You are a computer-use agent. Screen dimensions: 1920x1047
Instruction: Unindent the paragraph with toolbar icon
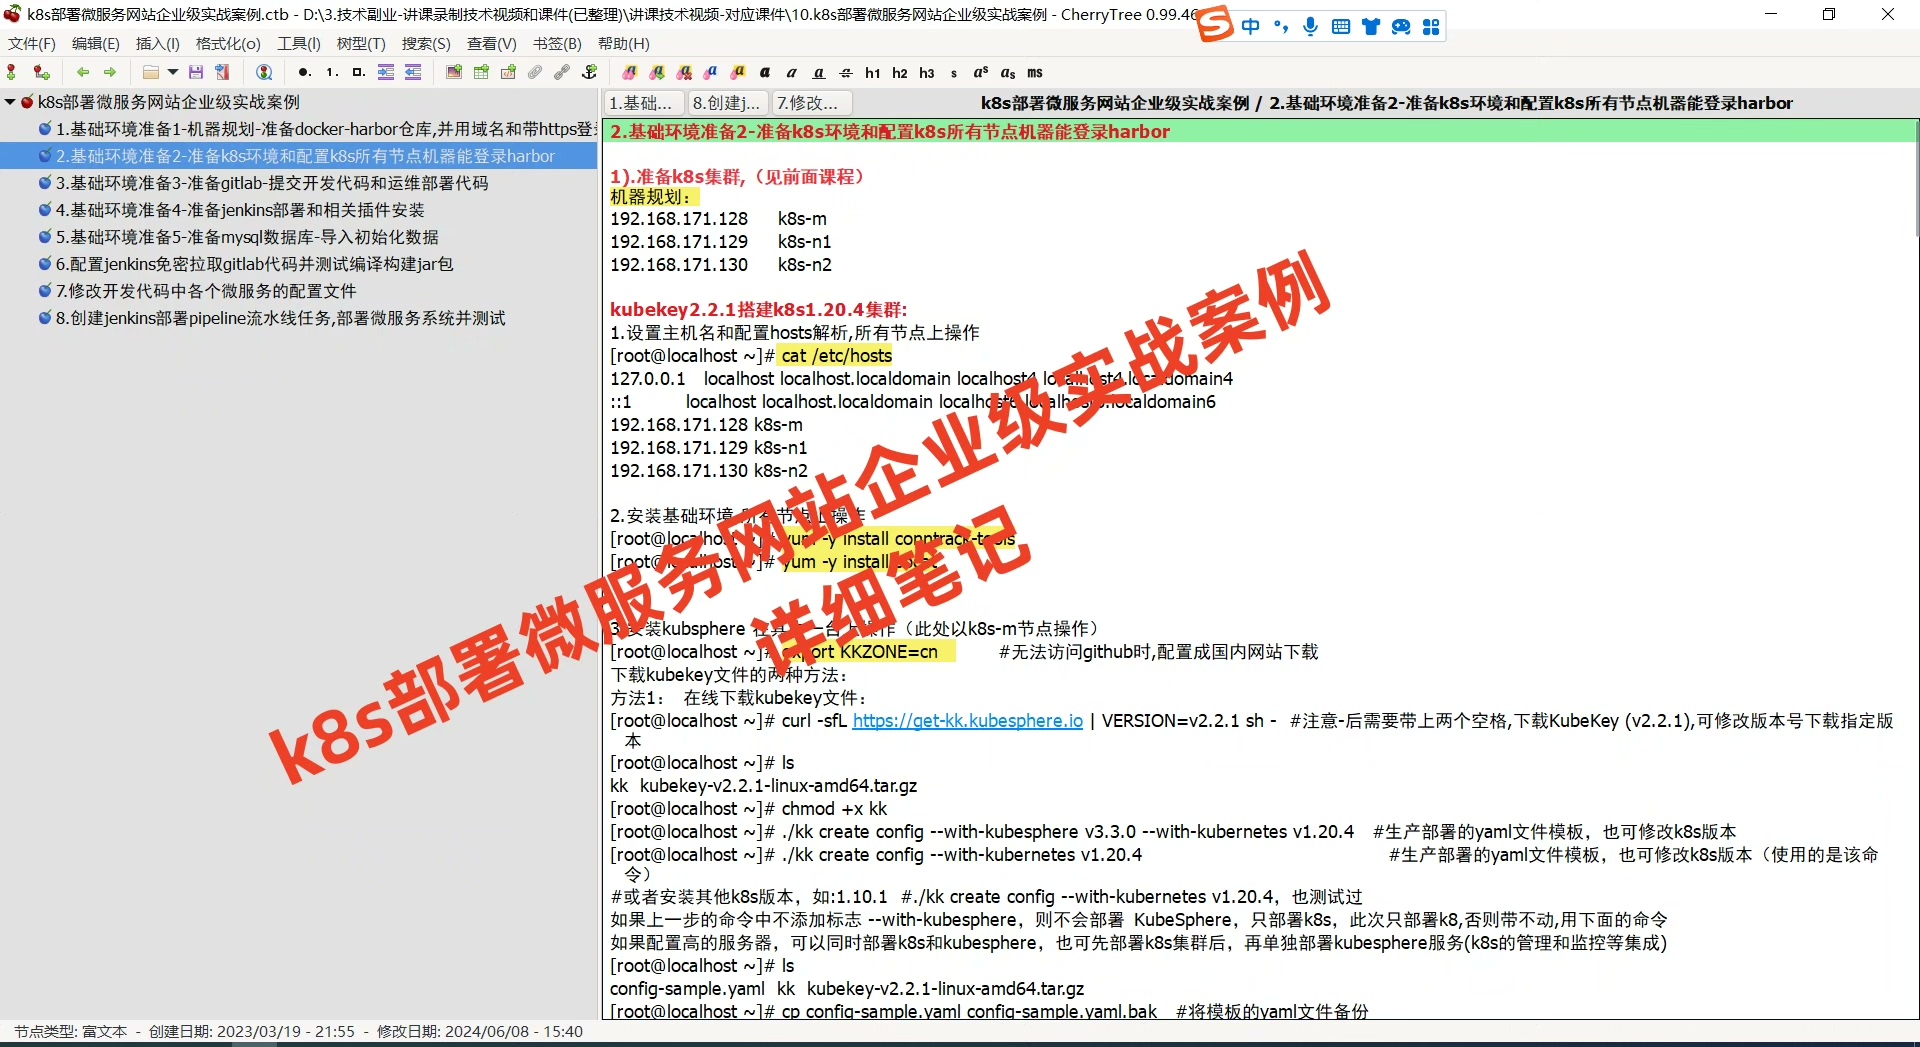413,72
